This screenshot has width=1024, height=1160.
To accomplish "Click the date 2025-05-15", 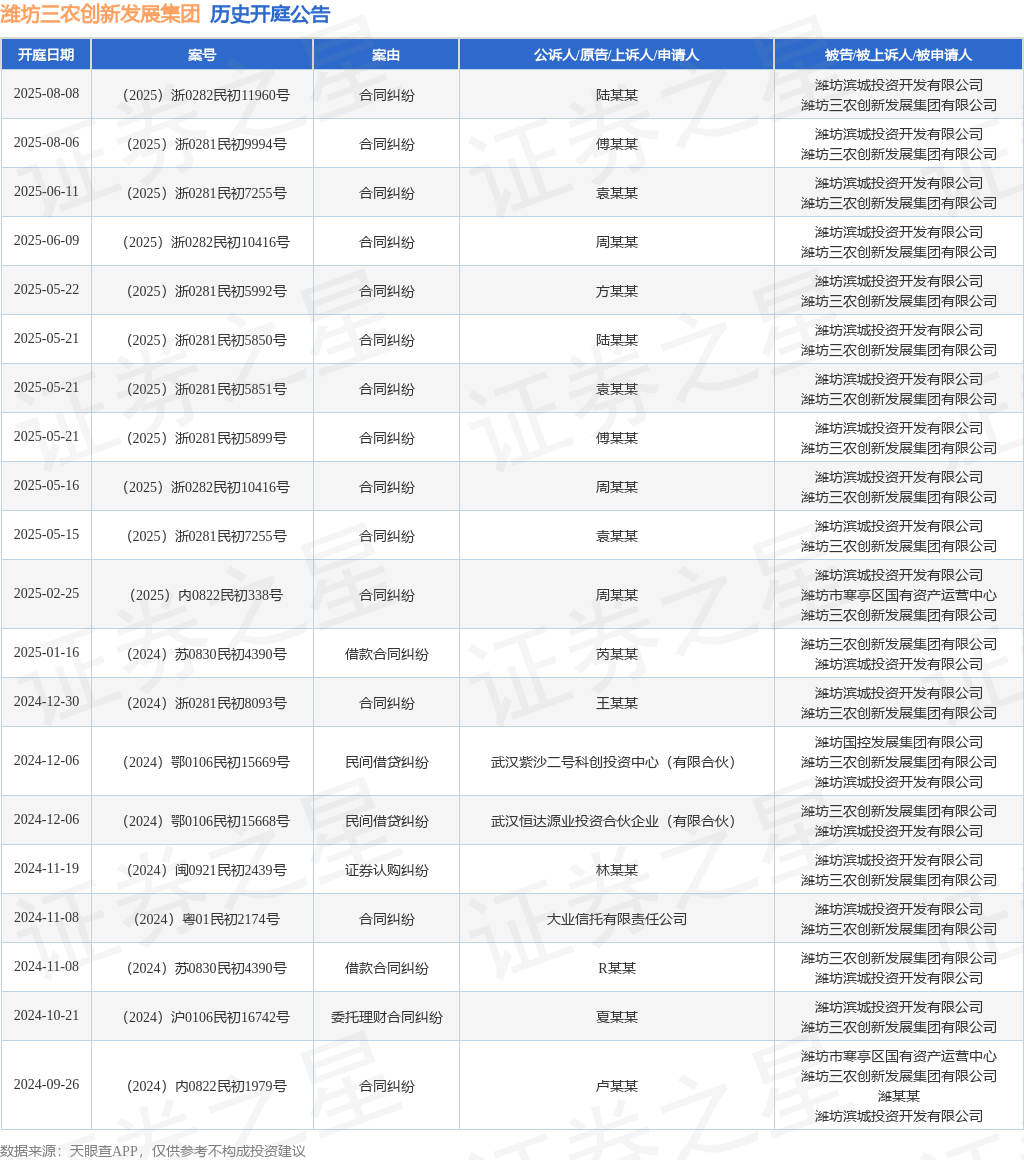I will pos(46,535).
